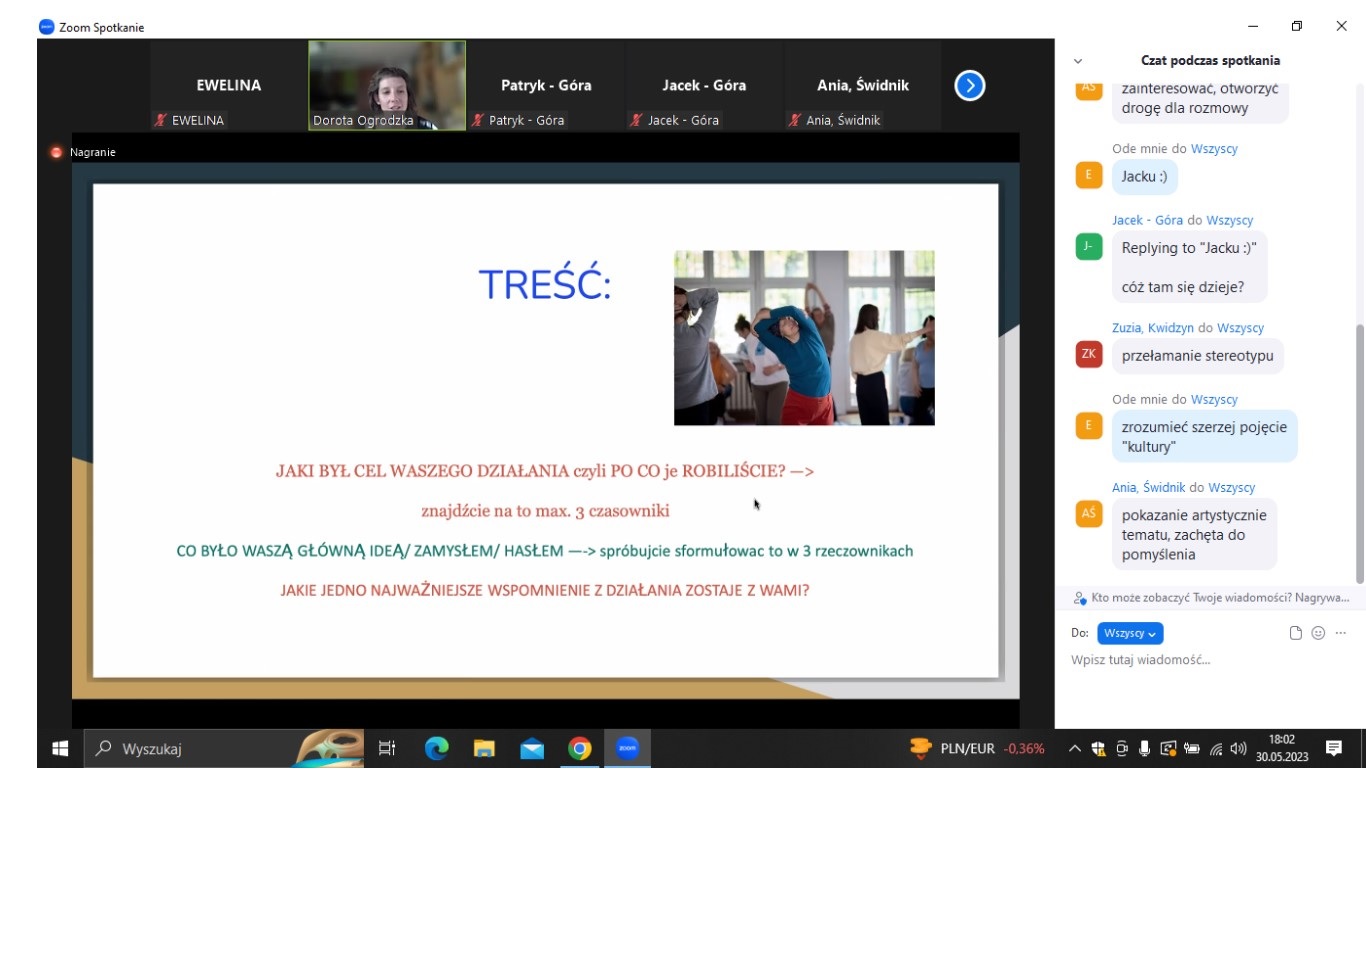Open File Explorer from the taskbar
This screenshot has width=1366, height=960.
click(484, 748)
